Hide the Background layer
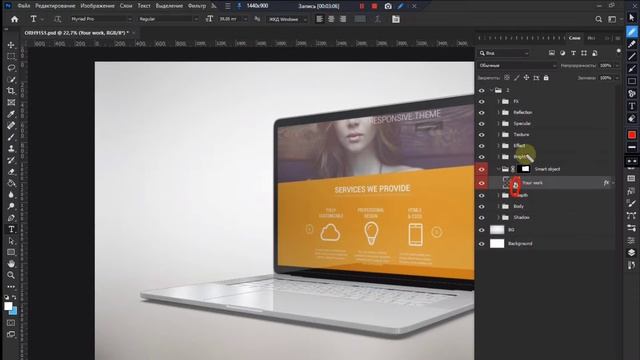 [x=482, y=244]
